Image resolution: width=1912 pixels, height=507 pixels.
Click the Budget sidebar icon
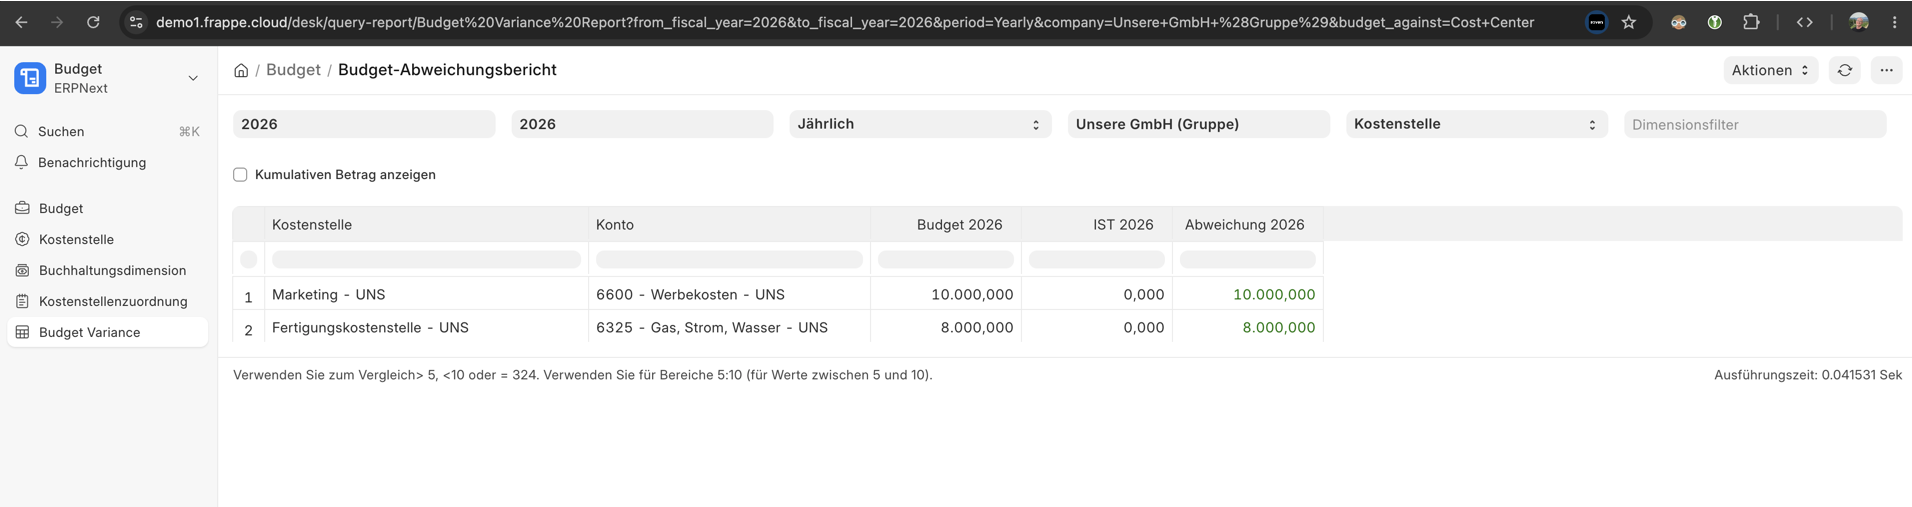(x=23, y=208)
